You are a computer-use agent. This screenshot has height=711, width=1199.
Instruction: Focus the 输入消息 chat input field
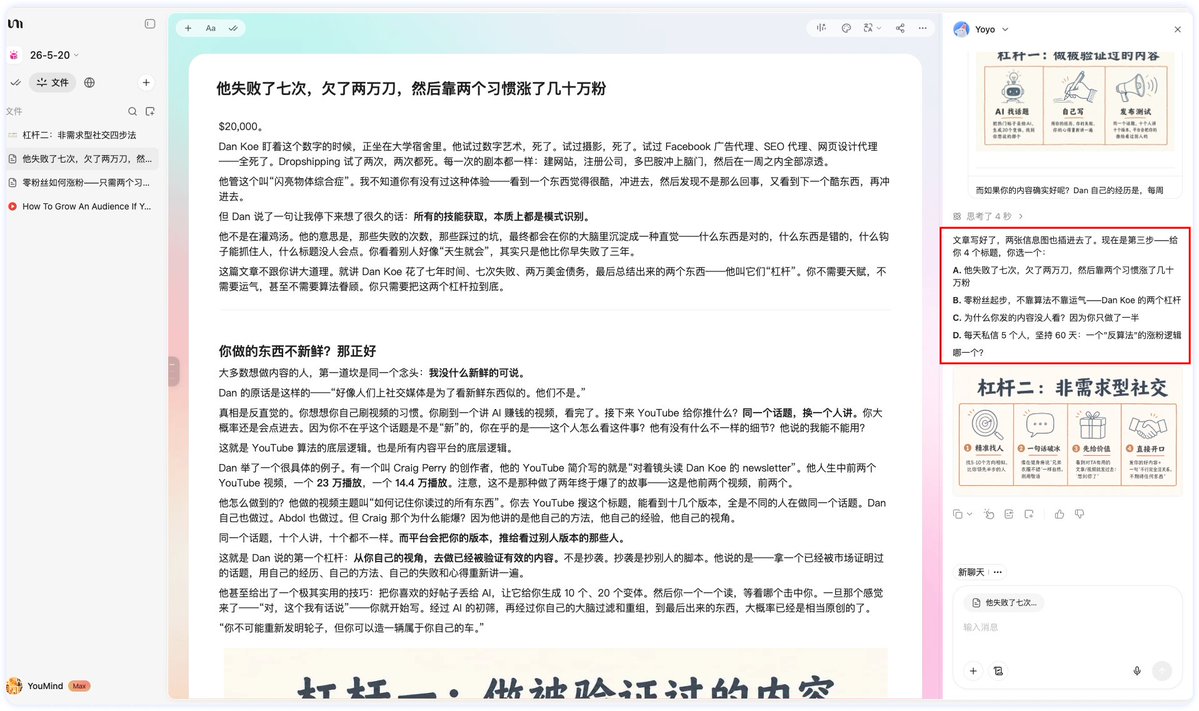(1067, 627)
